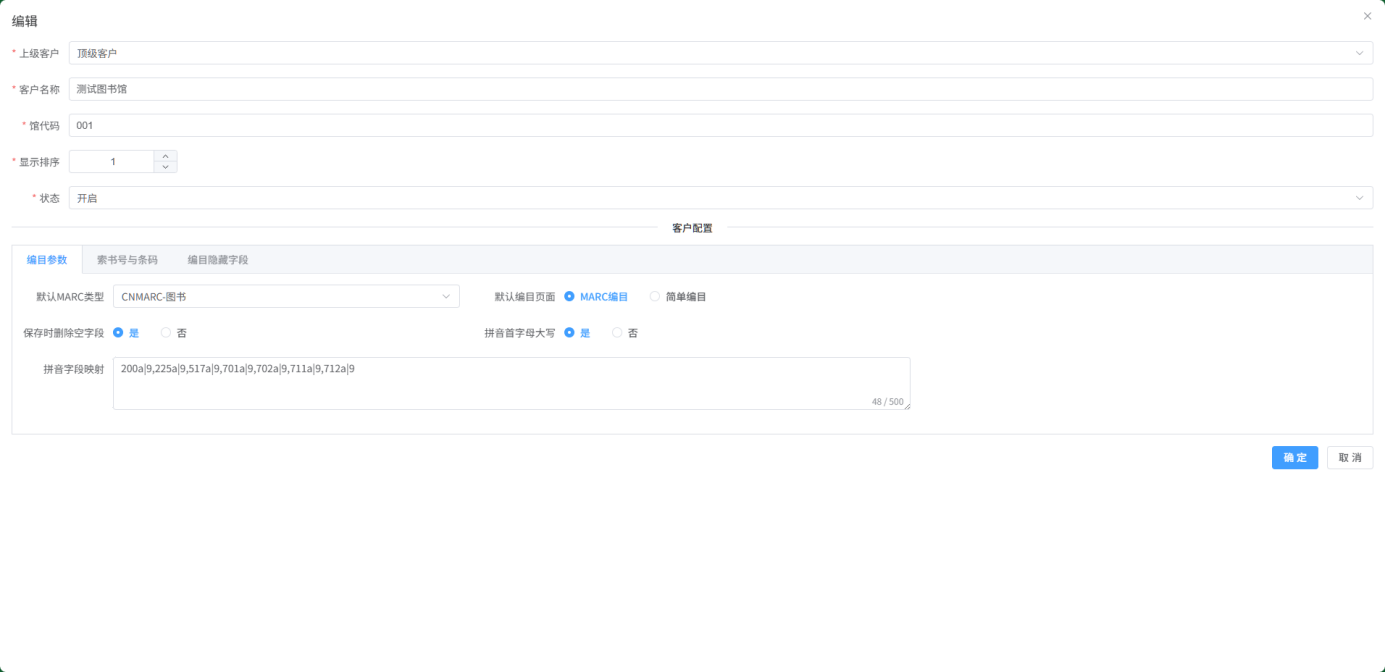
Task: Click the 编辑 dialog title
Action: pos(25,21)
